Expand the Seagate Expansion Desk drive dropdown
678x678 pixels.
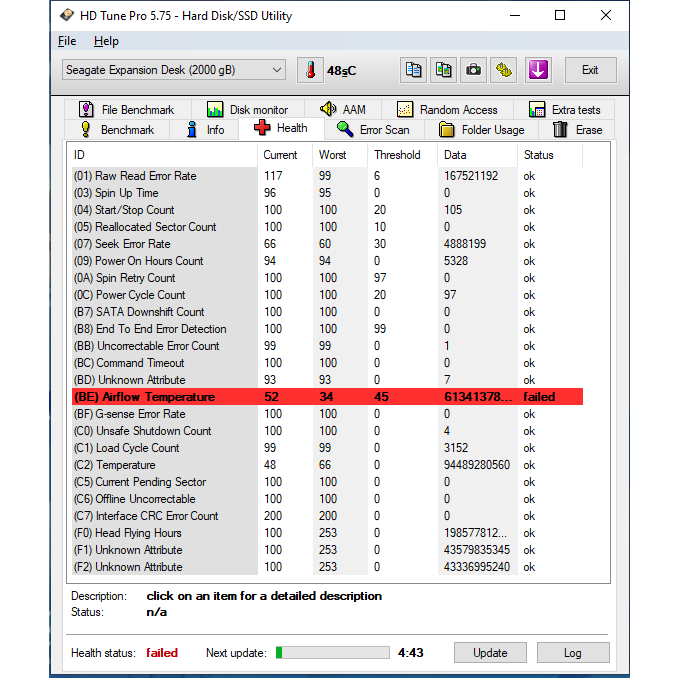(x=277, y=70)
